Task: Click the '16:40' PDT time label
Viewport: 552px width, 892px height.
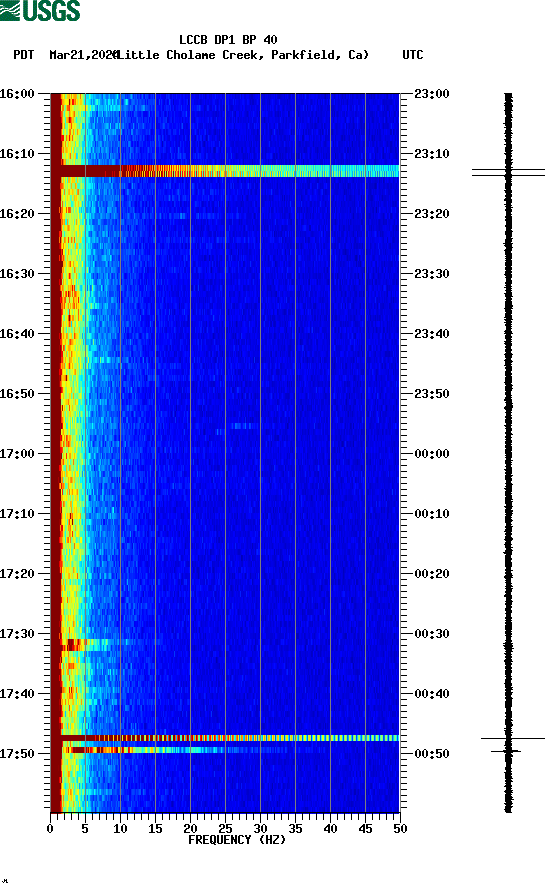Action: click(x=17, y=334)
